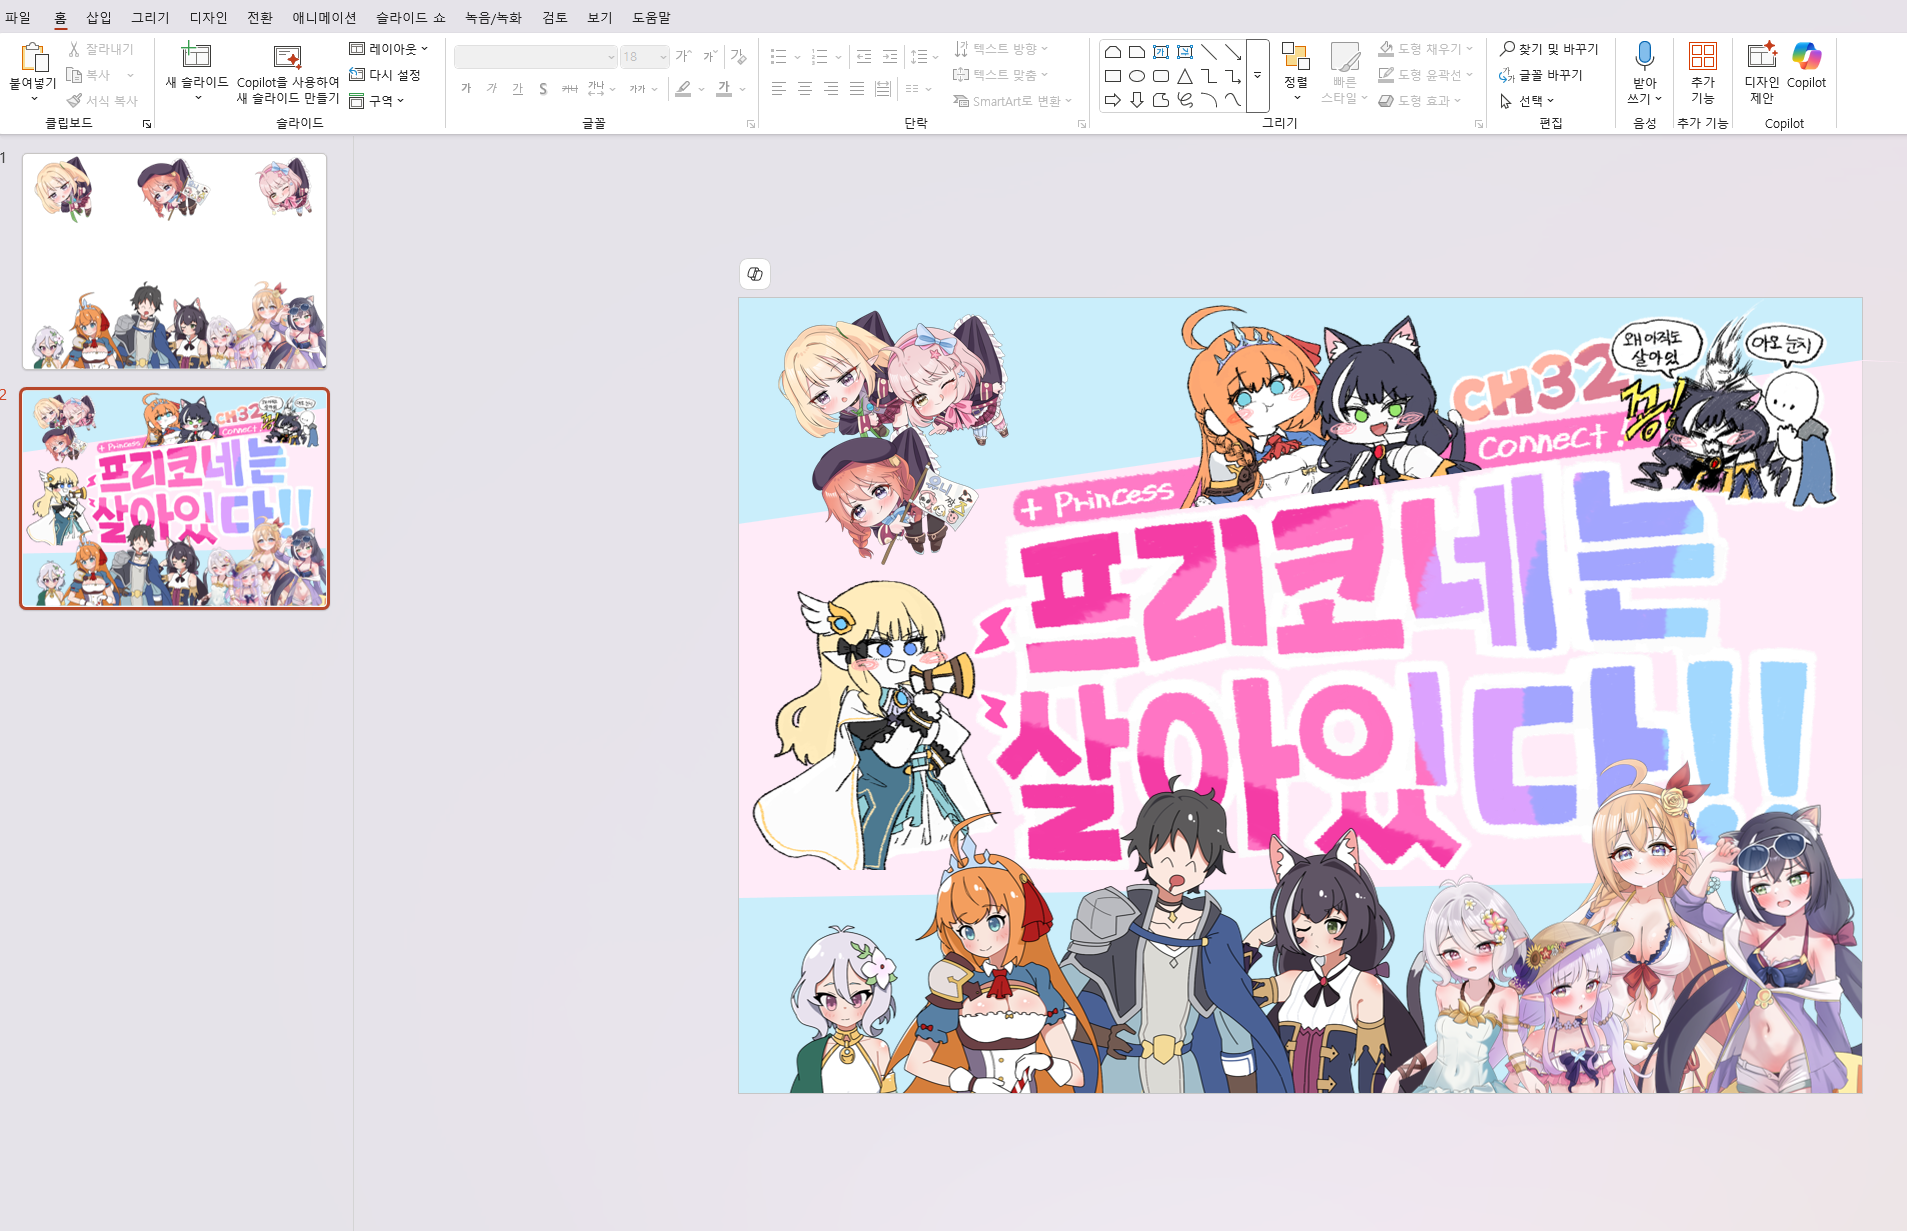This screenshot has height=1231, width=1907.
Task: Open the 파일 menu tab
Action: 18,17
